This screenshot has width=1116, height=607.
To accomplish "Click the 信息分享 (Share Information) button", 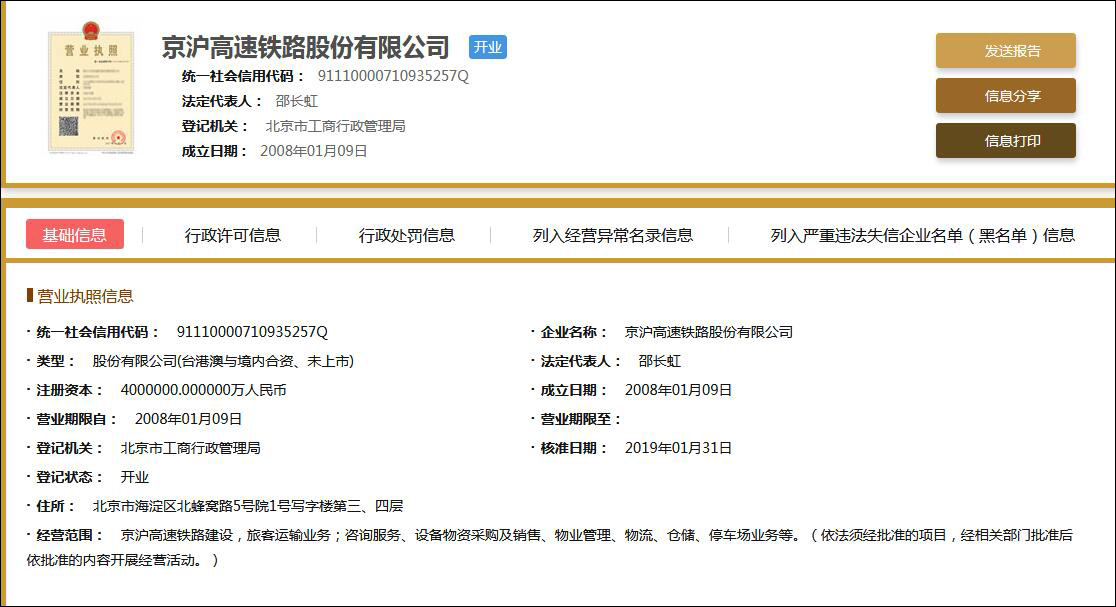I will point(1005,95).
